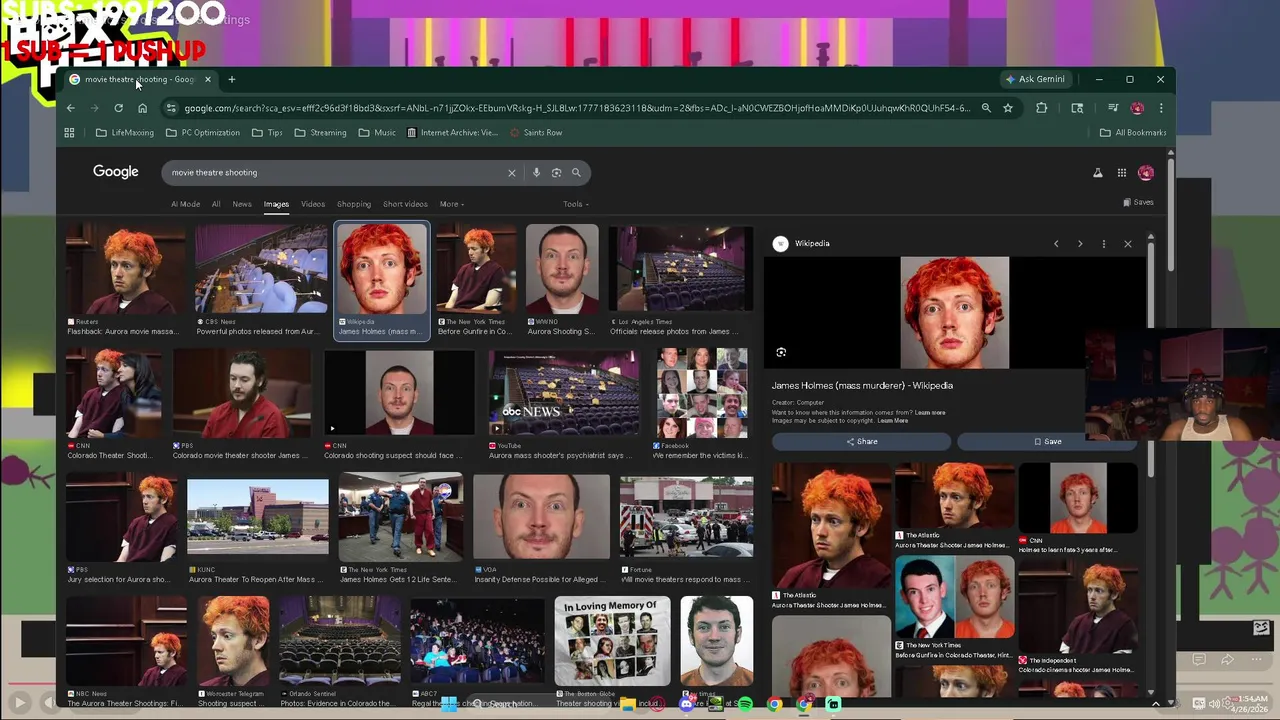Clear the Google search box with X
This screenshot has height=720, width=1280.
511,172
